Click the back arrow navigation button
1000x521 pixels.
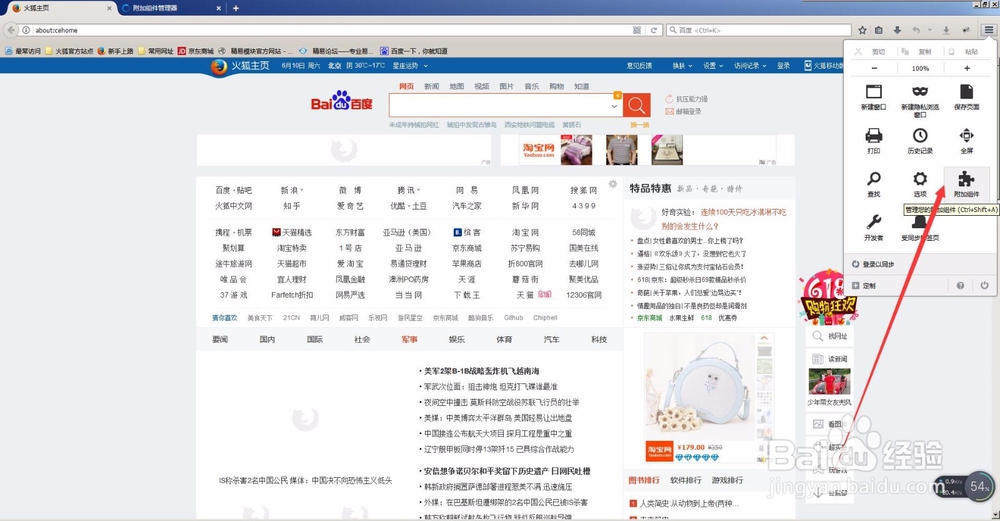coord(11,30)
